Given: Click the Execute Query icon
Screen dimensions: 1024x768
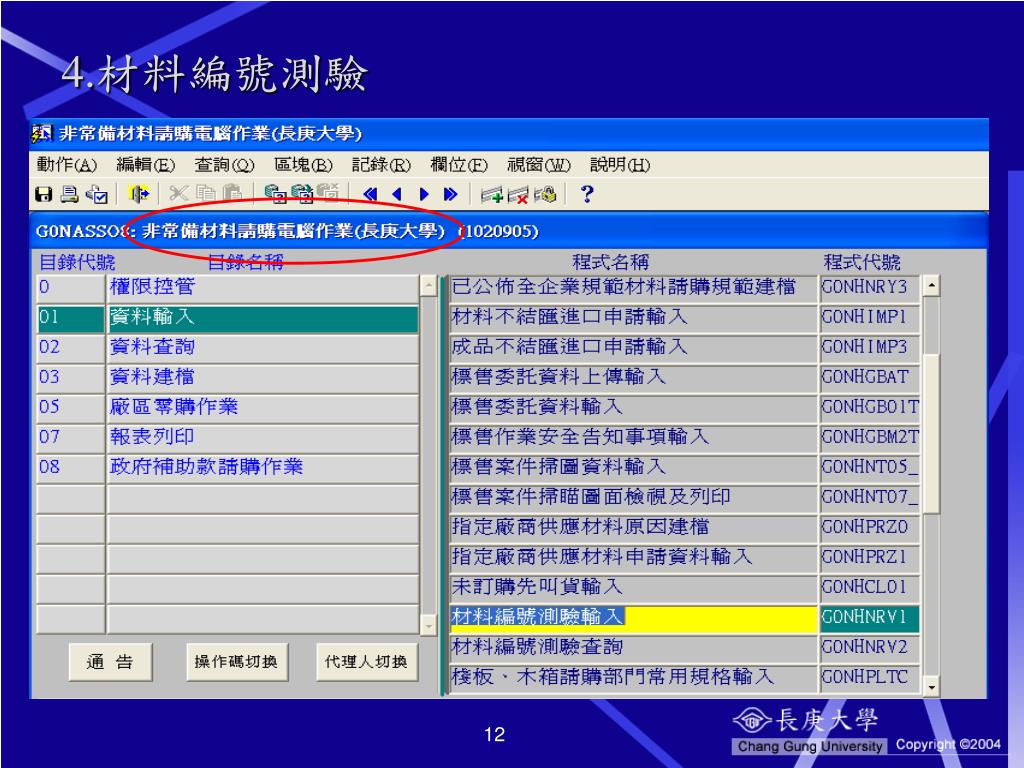Looking at the screenshot, I should click(302, 194).
